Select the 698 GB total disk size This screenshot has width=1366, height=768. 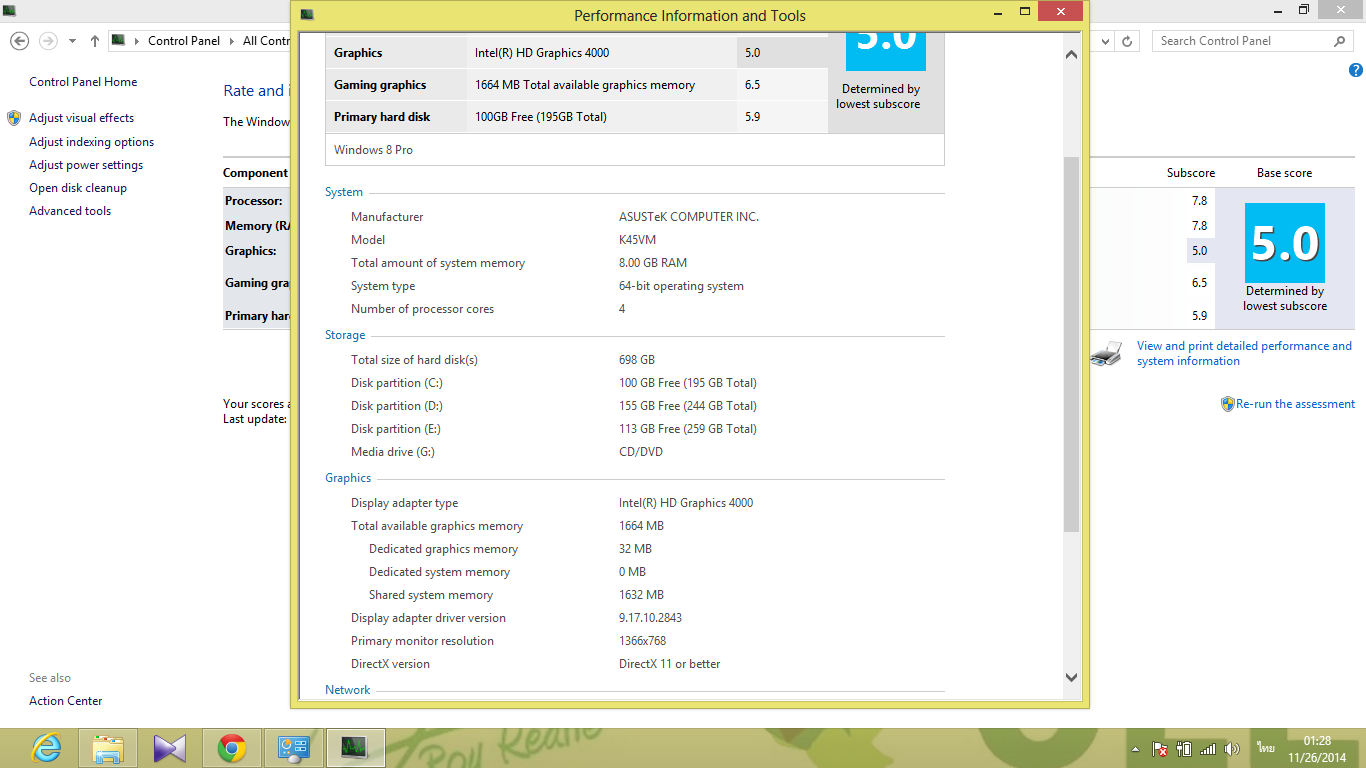(x=637, y=360)
